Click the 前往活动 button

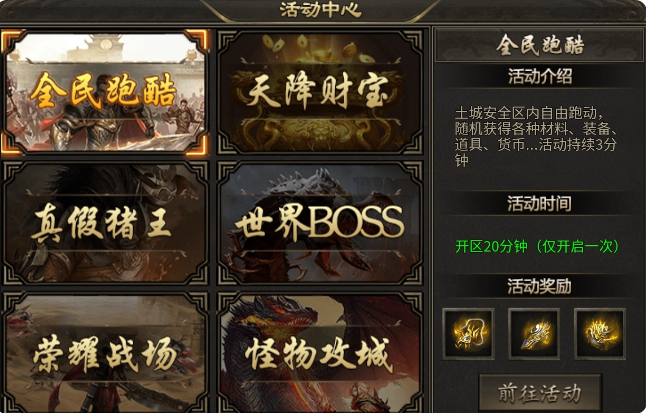pyautogui.click(x=540, y=393)
